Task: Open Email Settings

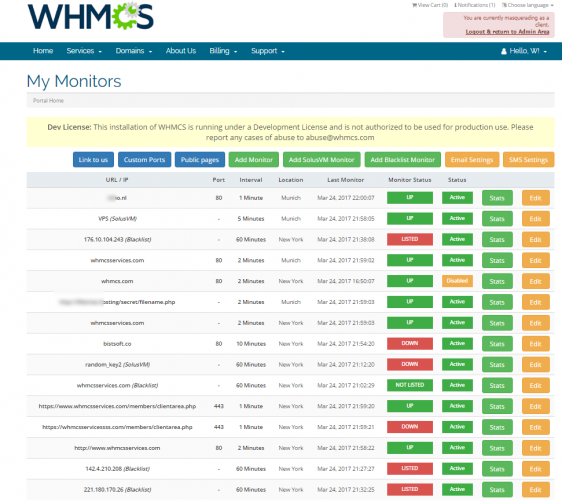Action: (472, 160)
